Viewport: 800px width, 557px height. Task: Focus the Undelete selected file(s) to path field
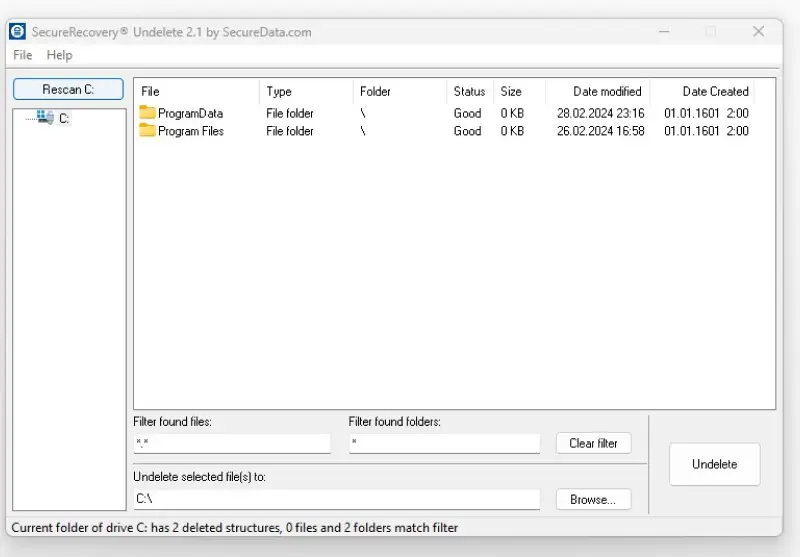tap(337, 499)
